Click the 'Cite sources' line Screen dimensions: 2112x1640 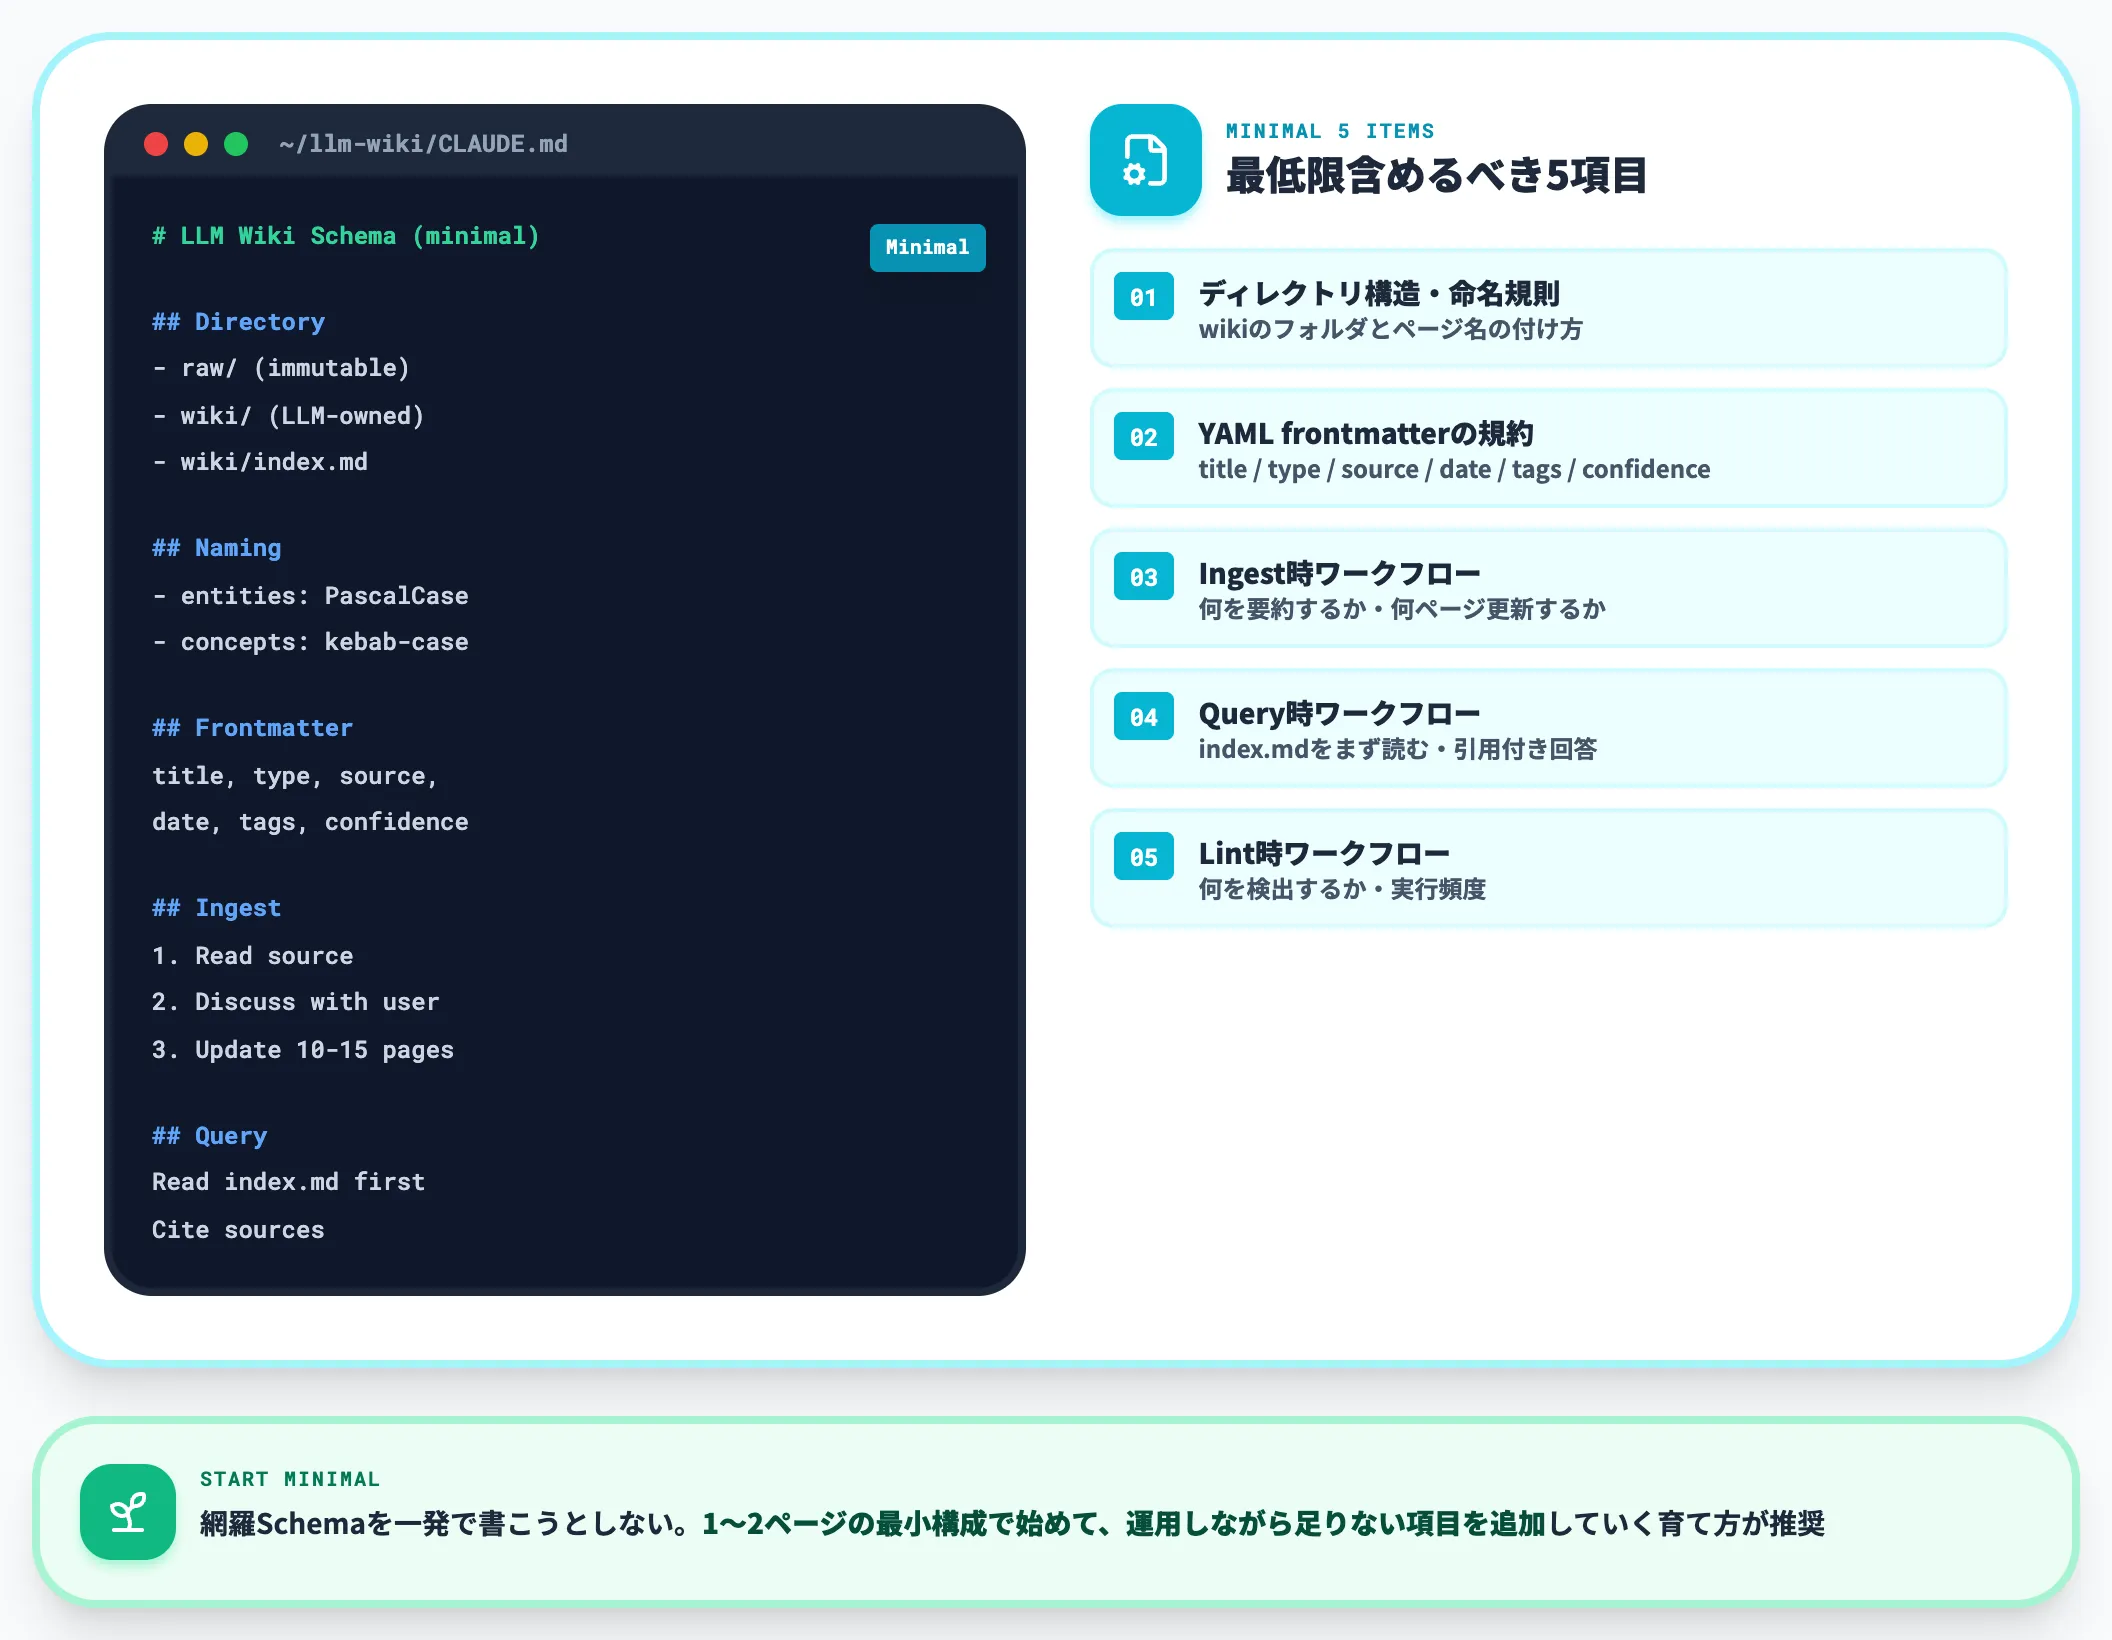[238, 1230]
